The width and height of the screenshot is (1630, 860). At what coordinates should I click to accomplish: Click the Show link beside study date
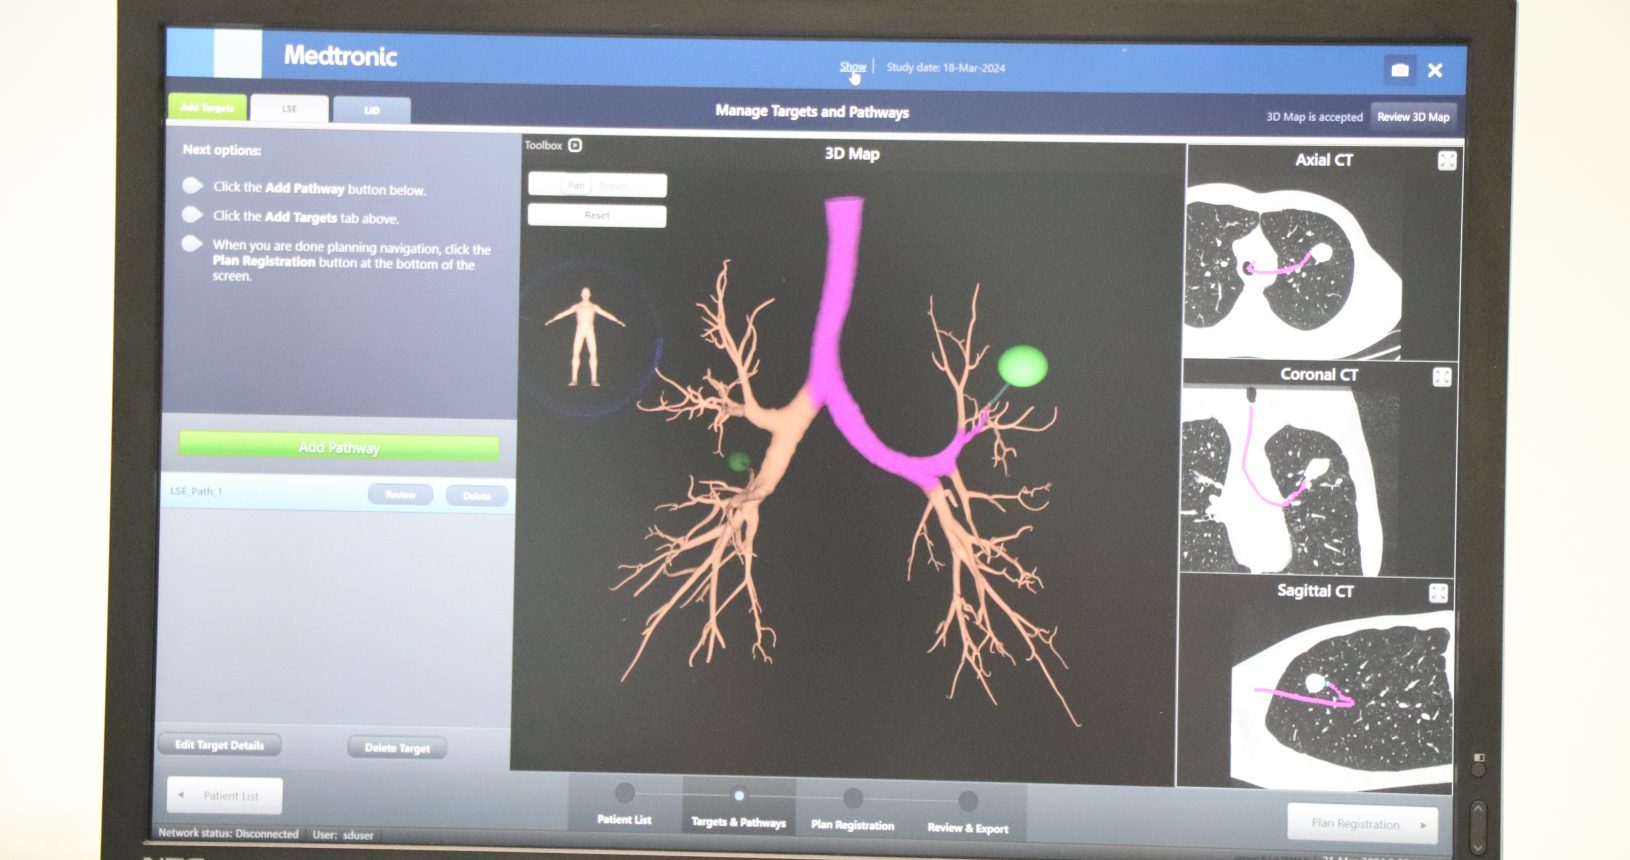(852, 67)
